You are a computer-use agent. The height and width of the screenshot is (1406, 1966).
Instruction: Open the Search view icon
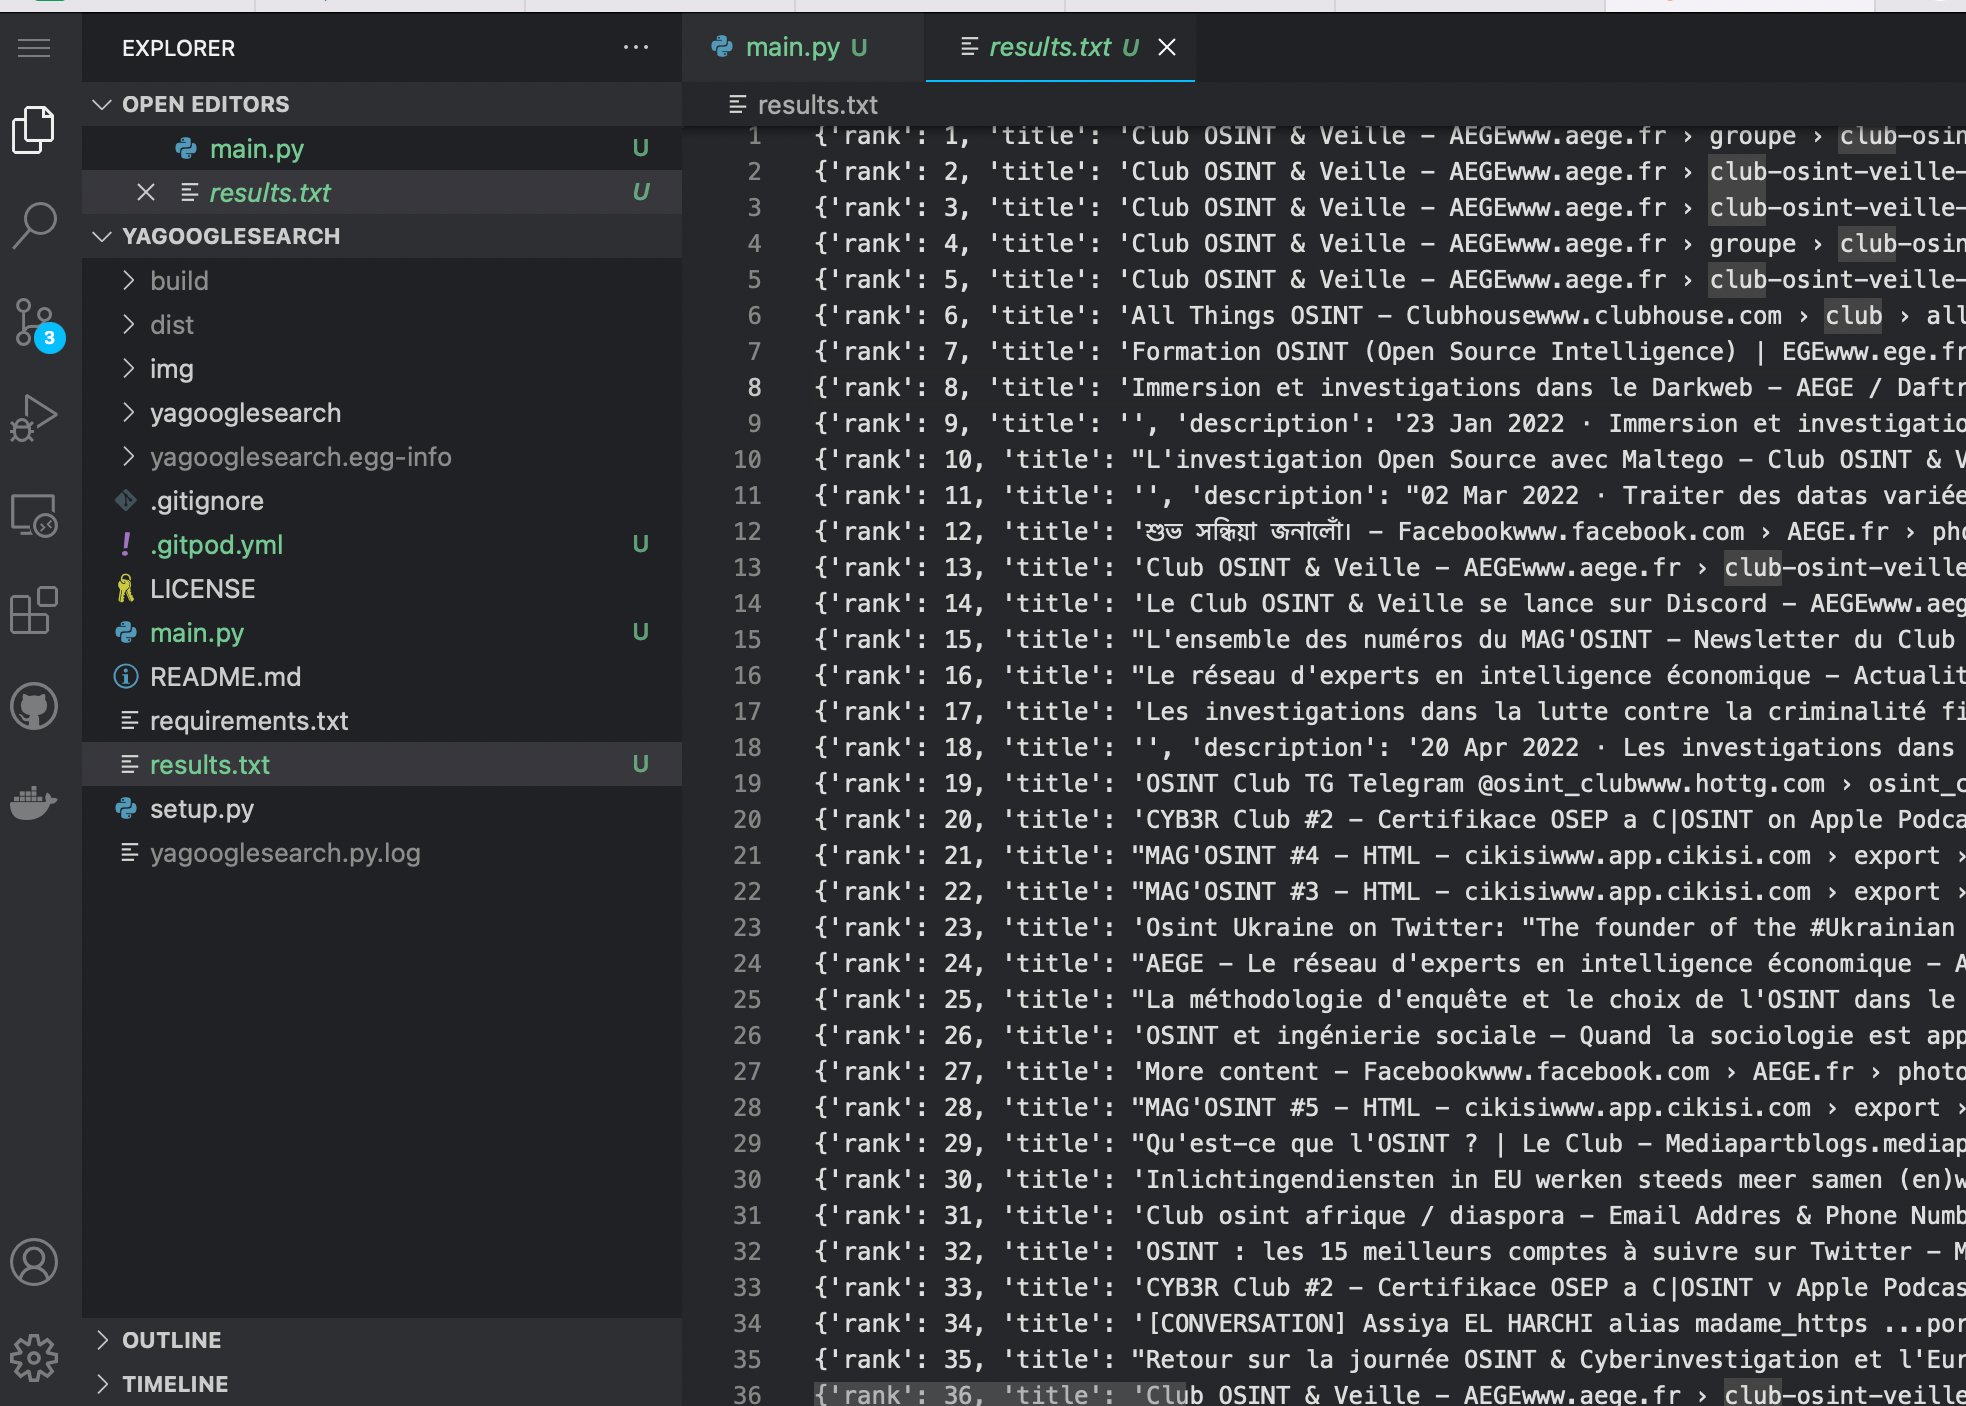click(x=34, y=226)
